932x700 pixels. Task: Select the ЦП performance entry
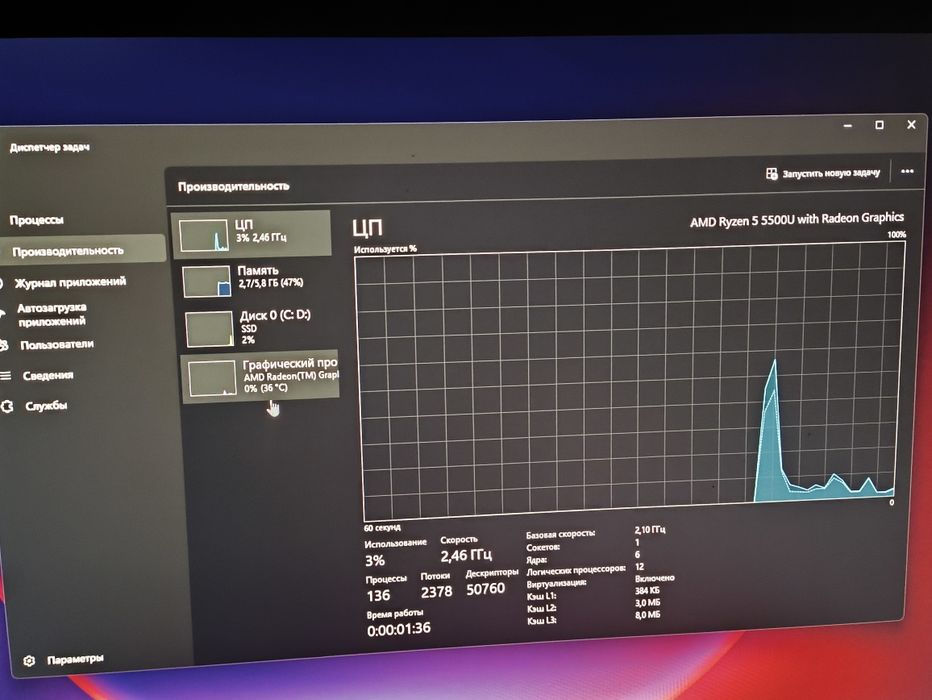251,233
